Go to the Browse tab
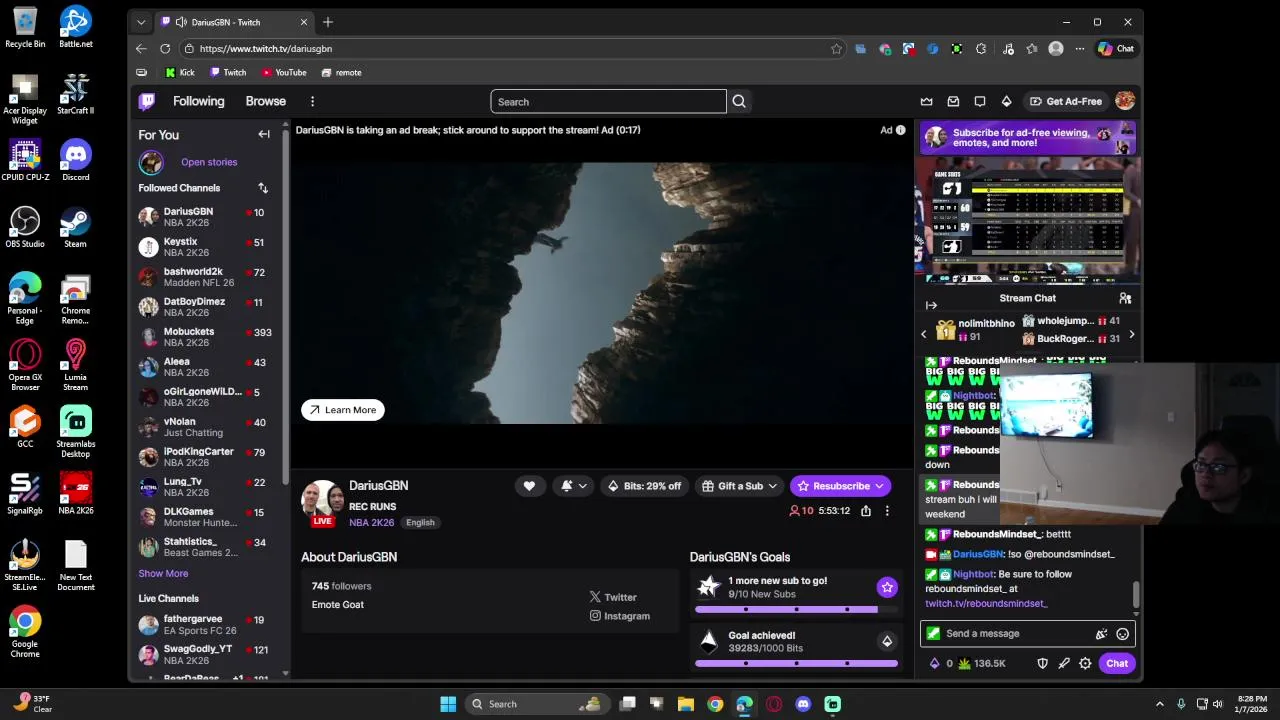The image size is (1280, 720). click(x=266, y=101)
